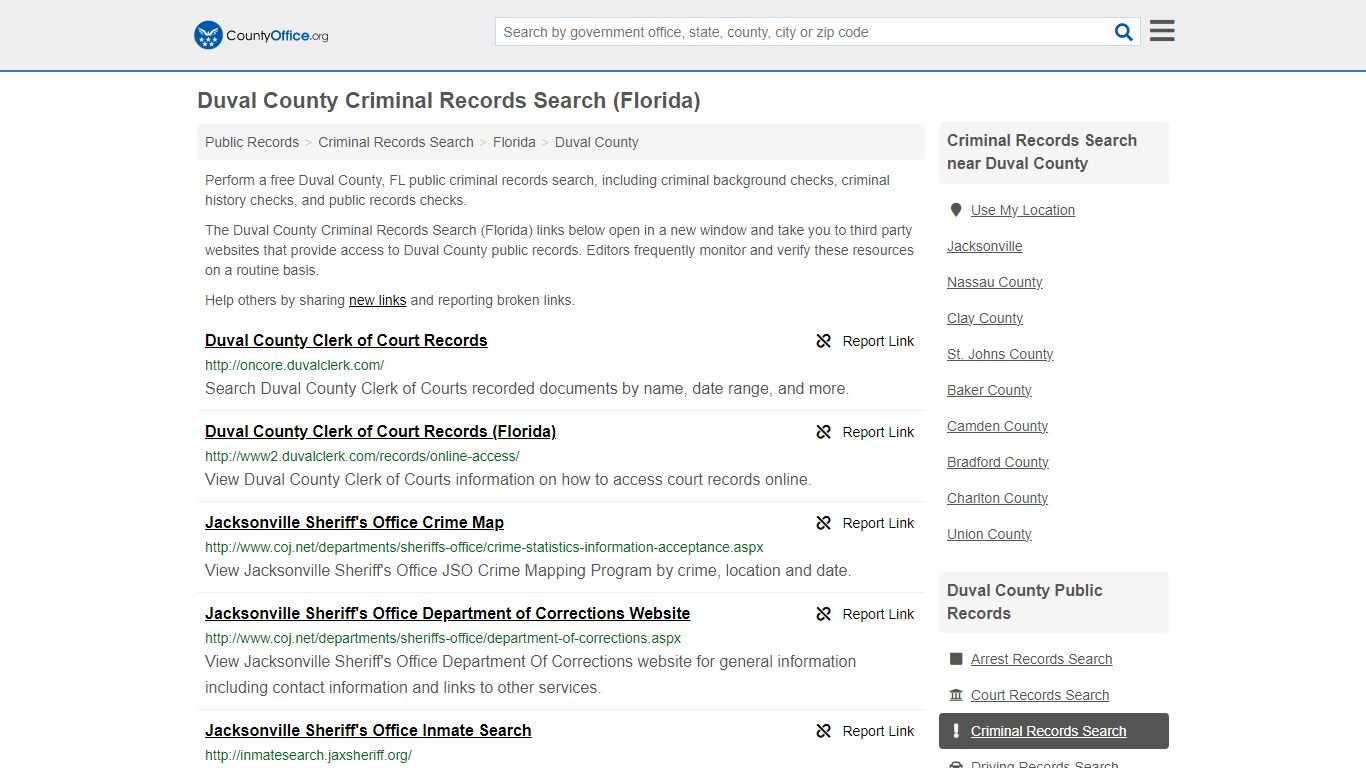Select Clay County link
The width and height of the screenshot is (1366, 768).
pos(985,318)
